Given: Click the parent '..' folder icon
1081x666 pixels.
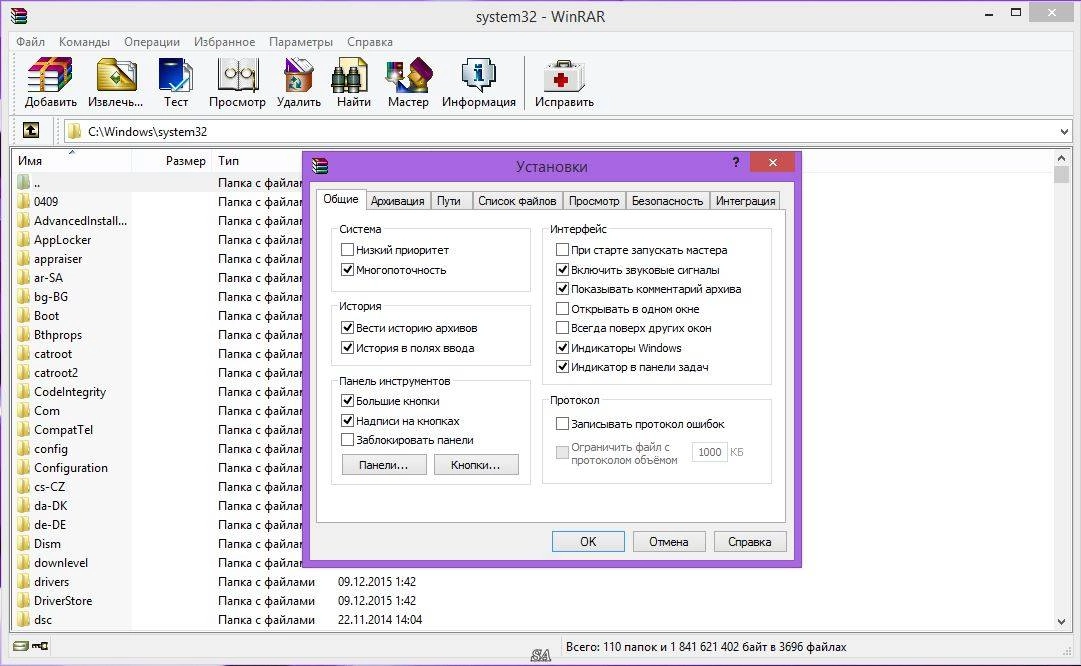Looking at the screenshot, I should (24, 182).
